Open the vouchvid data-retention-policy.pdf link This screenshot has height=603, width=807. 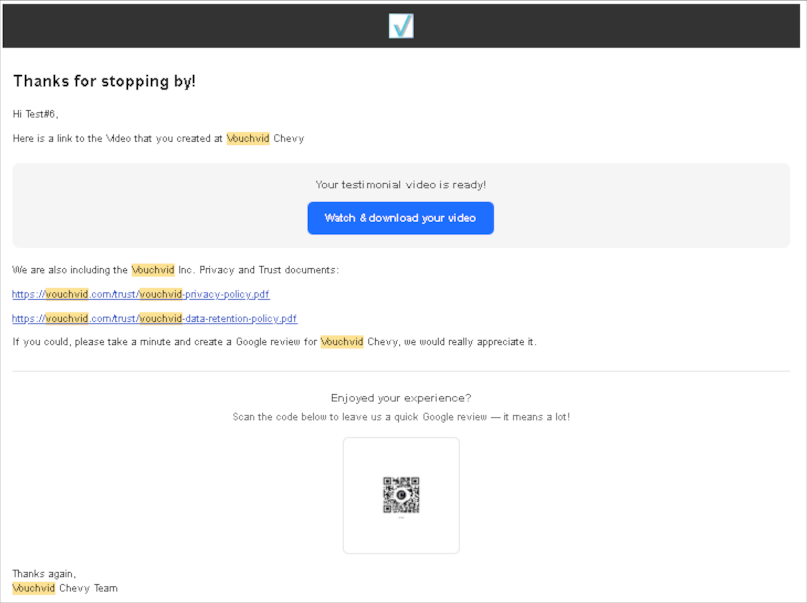[x=154, y=318]
